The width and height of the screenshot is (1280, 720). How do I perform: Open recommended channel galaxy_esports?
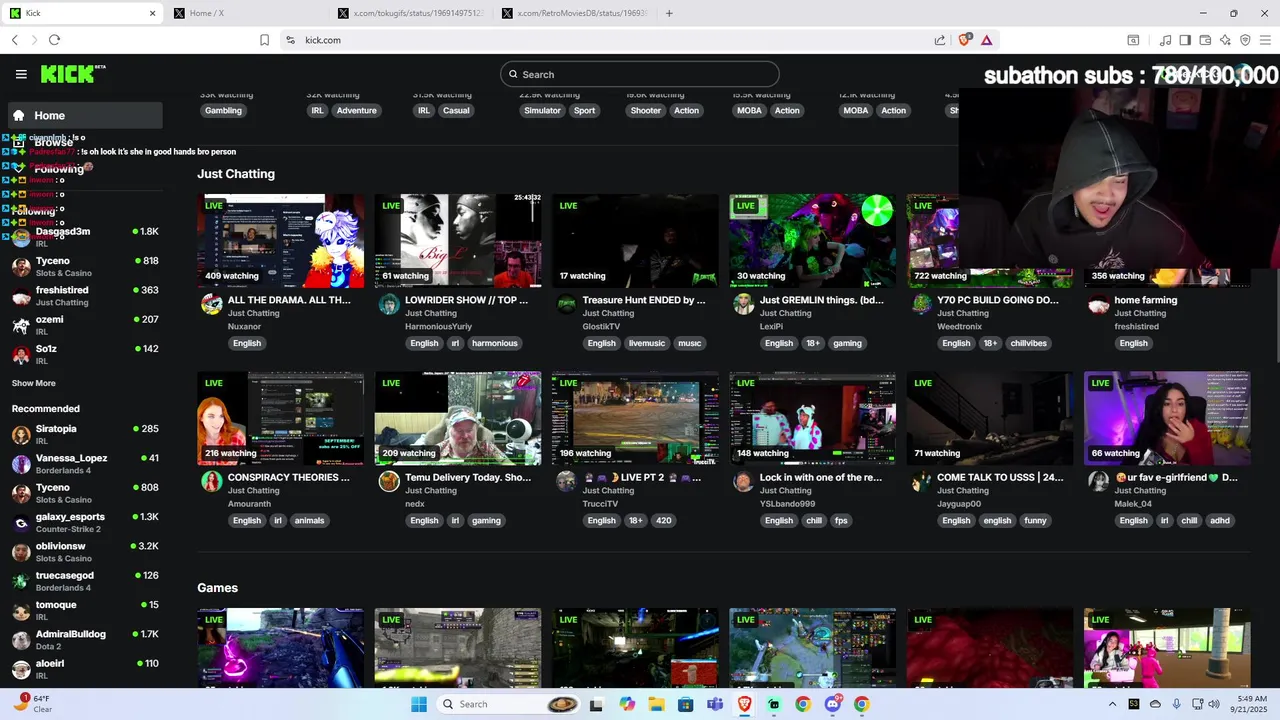tap(85, 522)
